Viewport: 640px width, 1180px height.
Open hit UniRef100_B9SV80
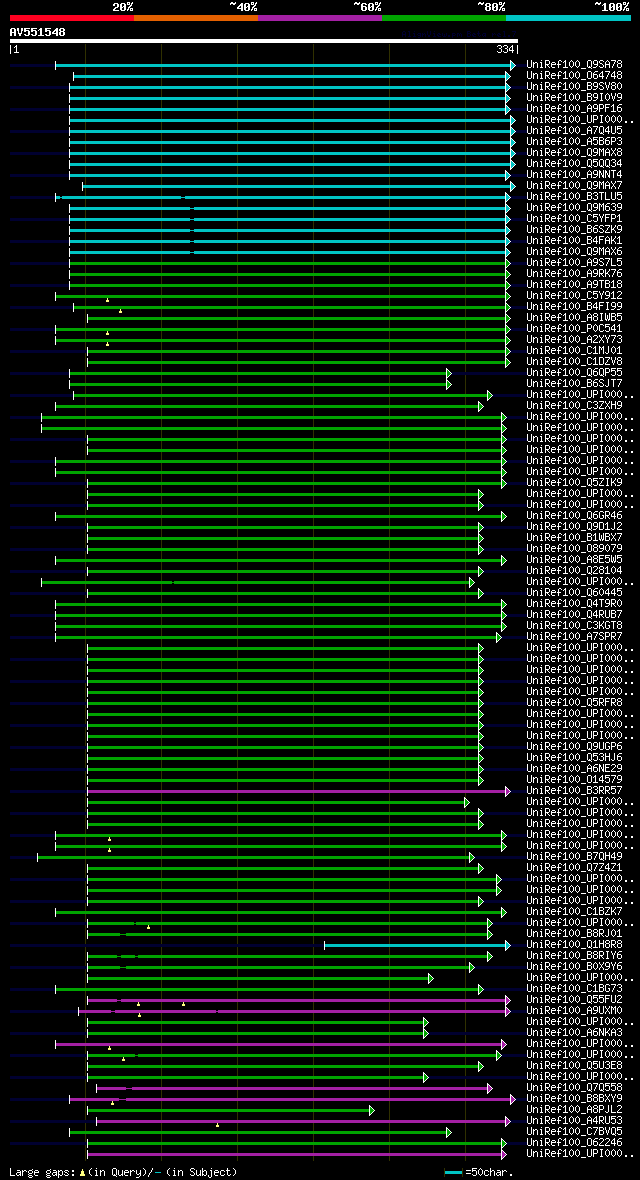574,87
